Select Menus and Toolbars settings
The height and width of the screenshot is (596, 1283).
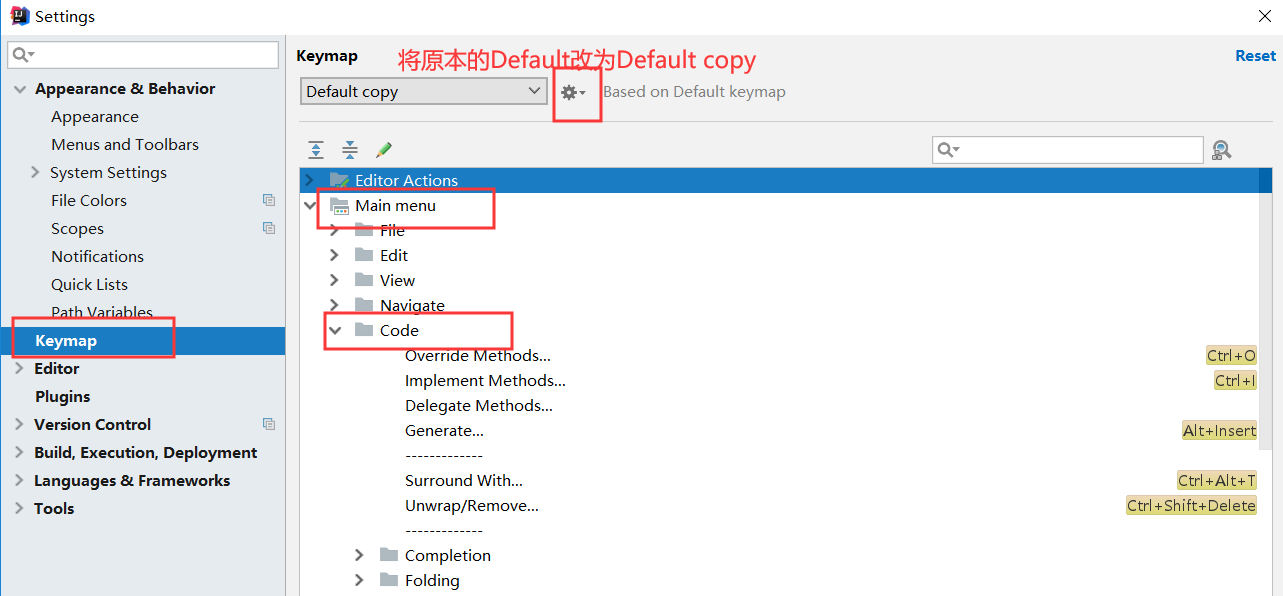125,145
